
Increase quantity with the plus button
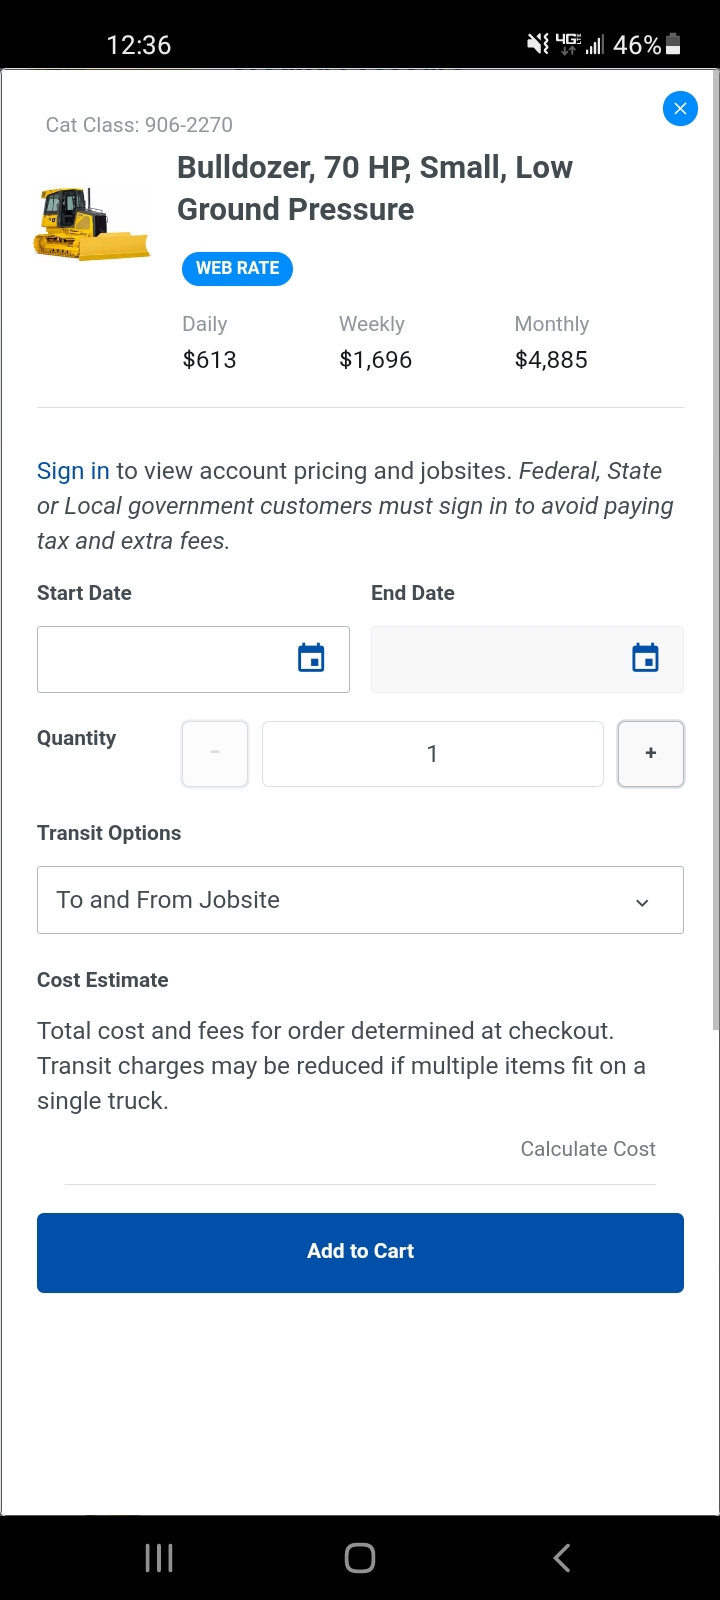tap(651, 754)
